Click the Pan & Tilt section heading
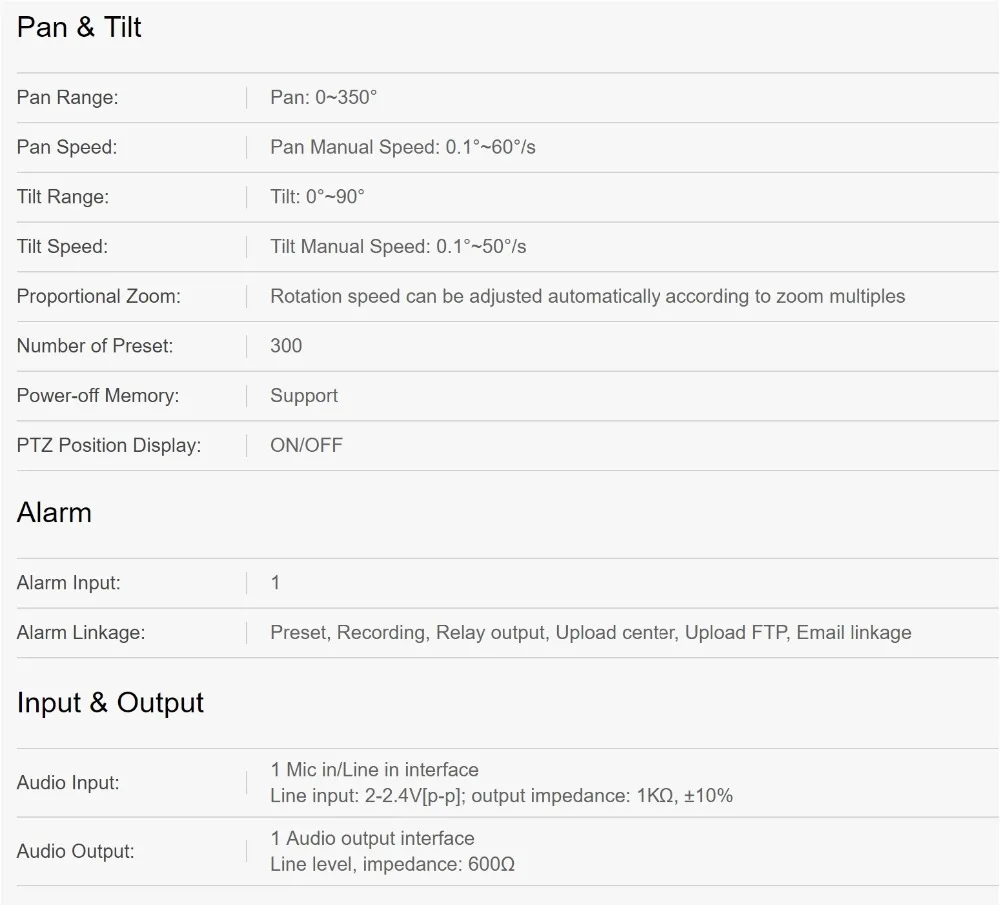 (x=79, y=28)
